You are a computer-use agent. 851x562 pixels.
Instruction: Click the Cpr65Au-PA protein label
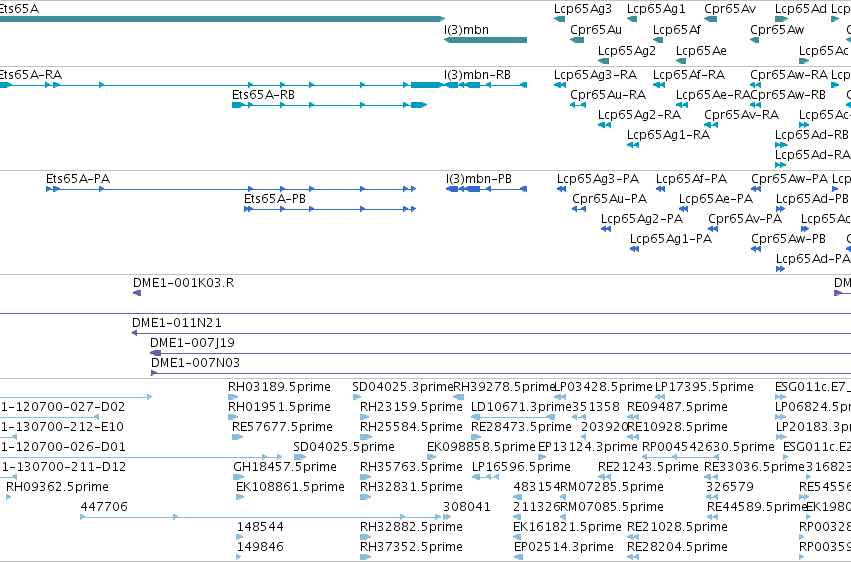tap(609, 199)
